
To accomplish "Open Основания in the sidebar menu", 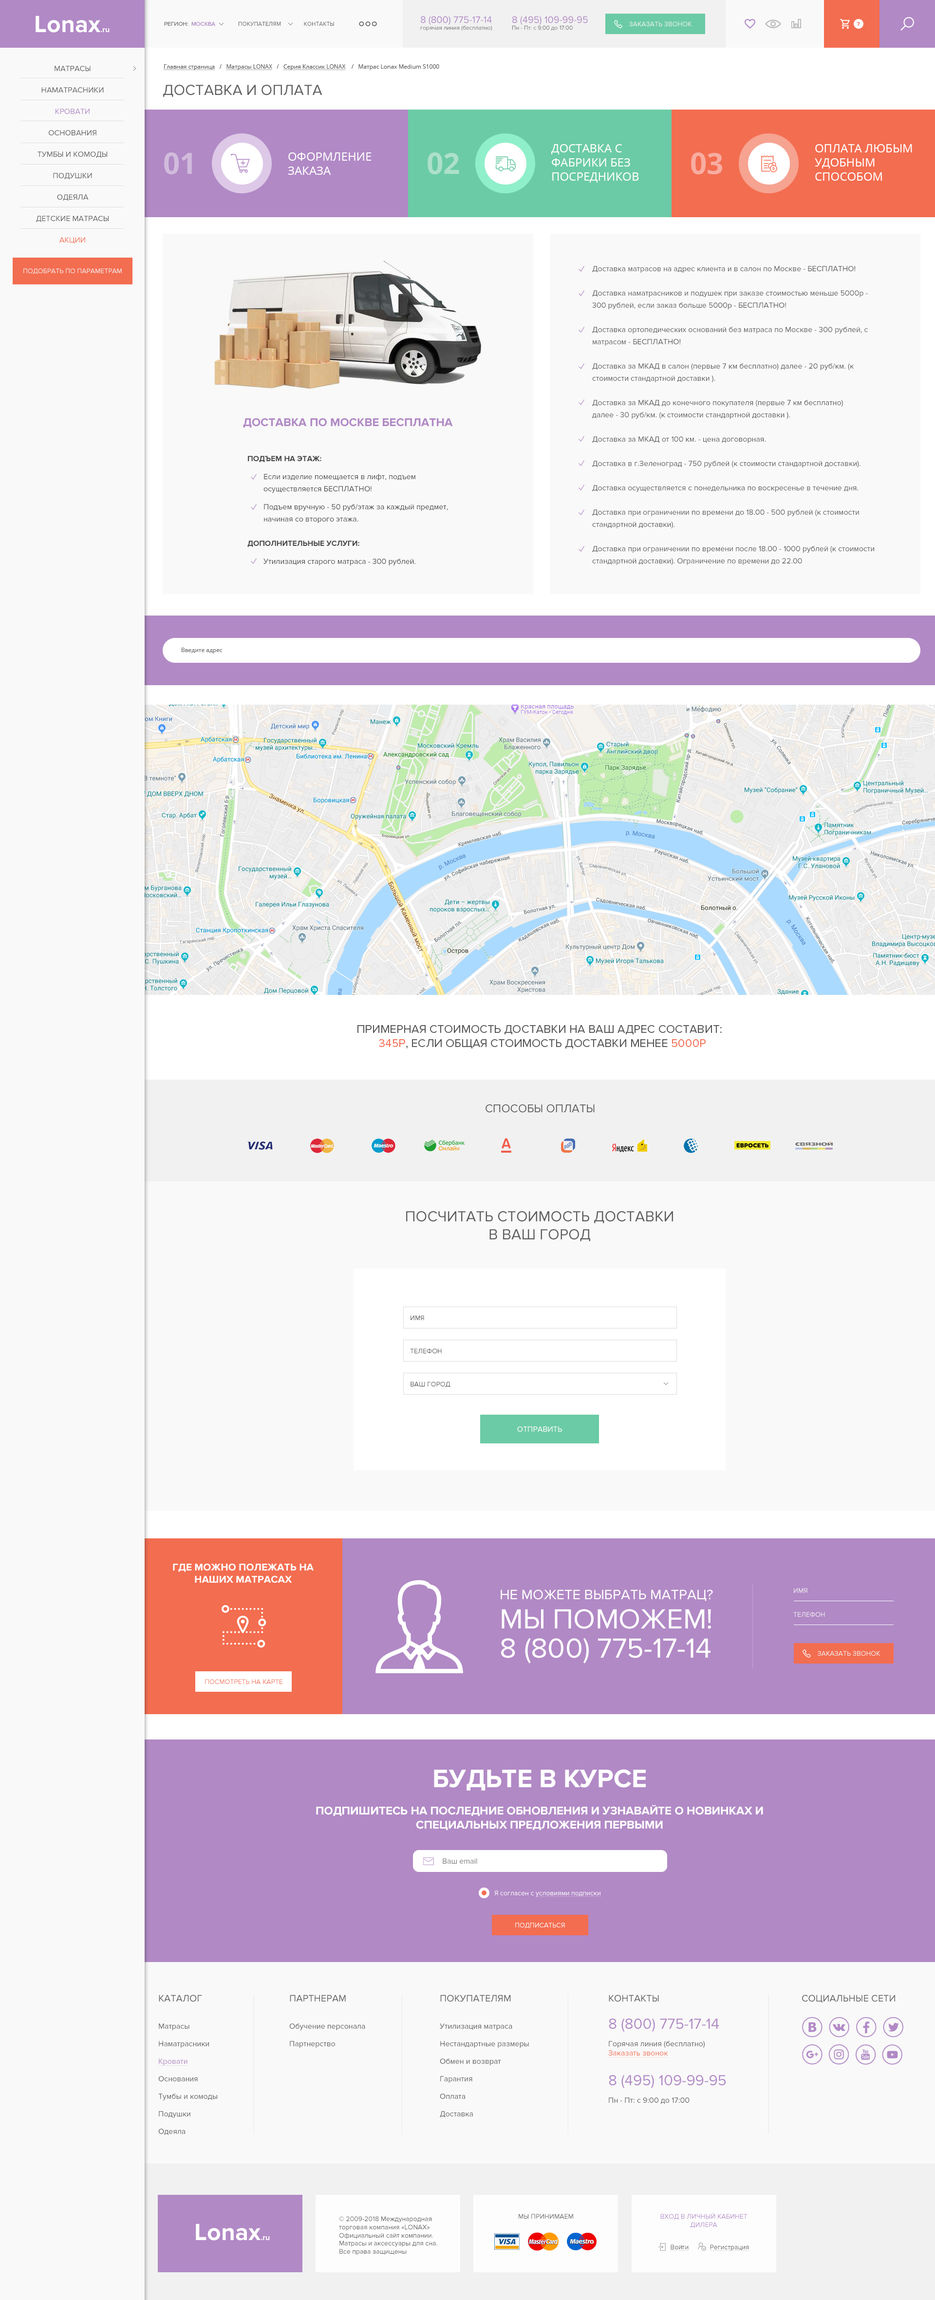I will 72,133.
